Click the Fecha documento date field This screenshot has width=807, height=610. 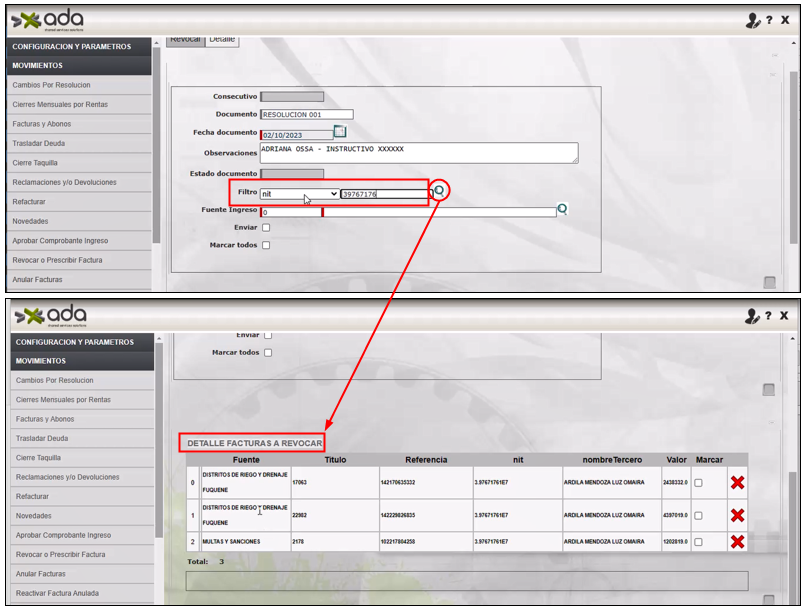(x=296, y=135)
